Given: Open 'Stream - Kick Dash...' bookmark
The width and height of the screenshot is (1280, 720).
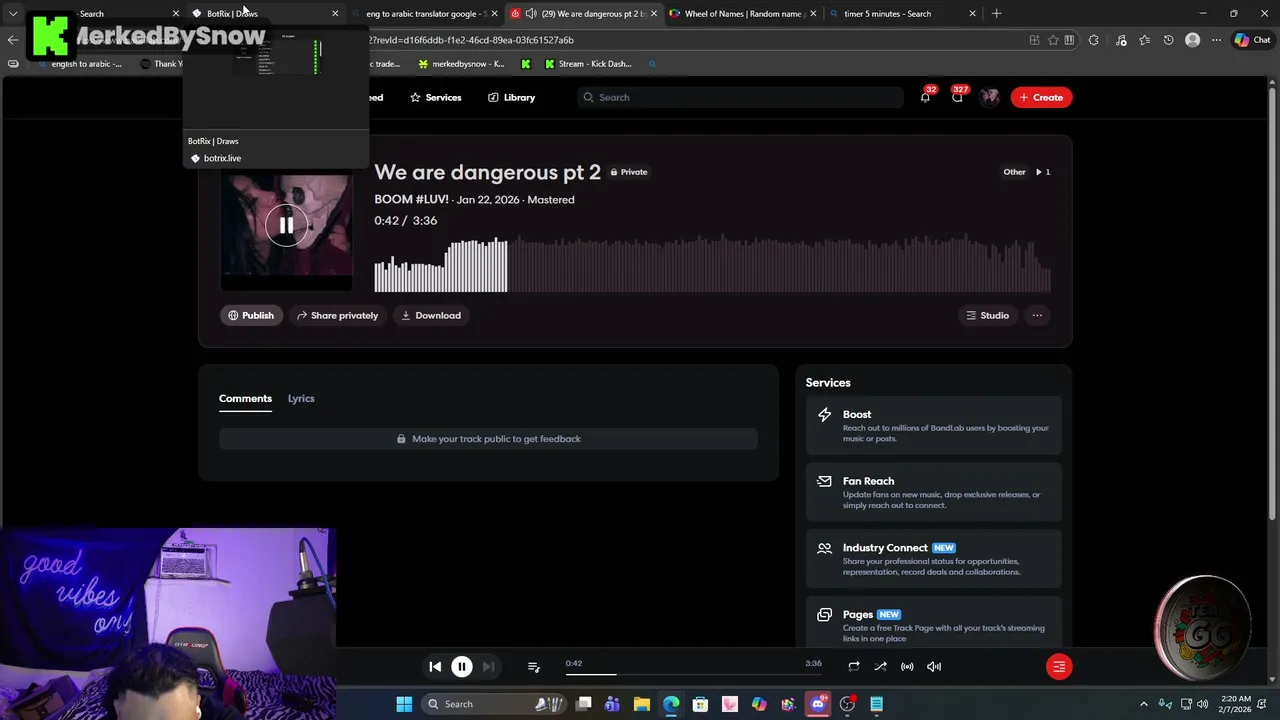Looking at the screenshot, I should 588,64.
